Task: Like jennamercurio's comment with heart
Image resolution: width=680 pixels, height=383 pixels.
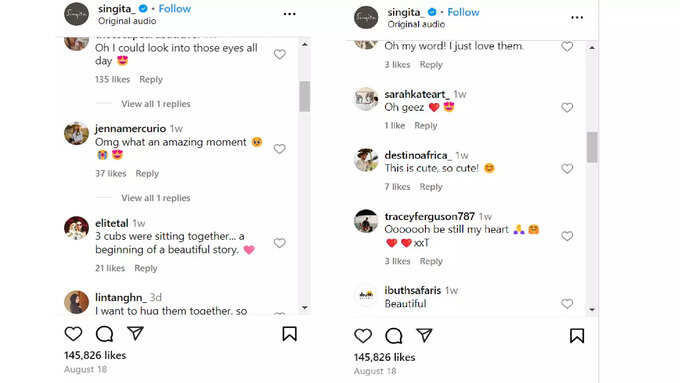Action: point(280,149)
